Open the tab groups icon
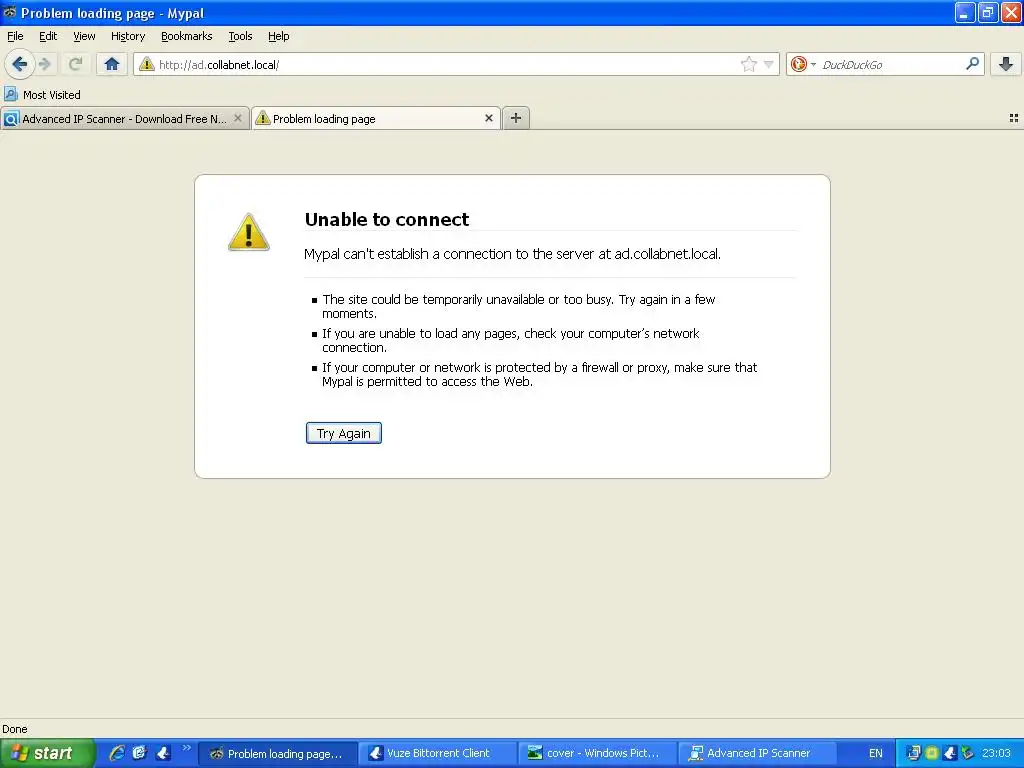The width and height of the screenshot is (1024, 768). [1014, 118]
